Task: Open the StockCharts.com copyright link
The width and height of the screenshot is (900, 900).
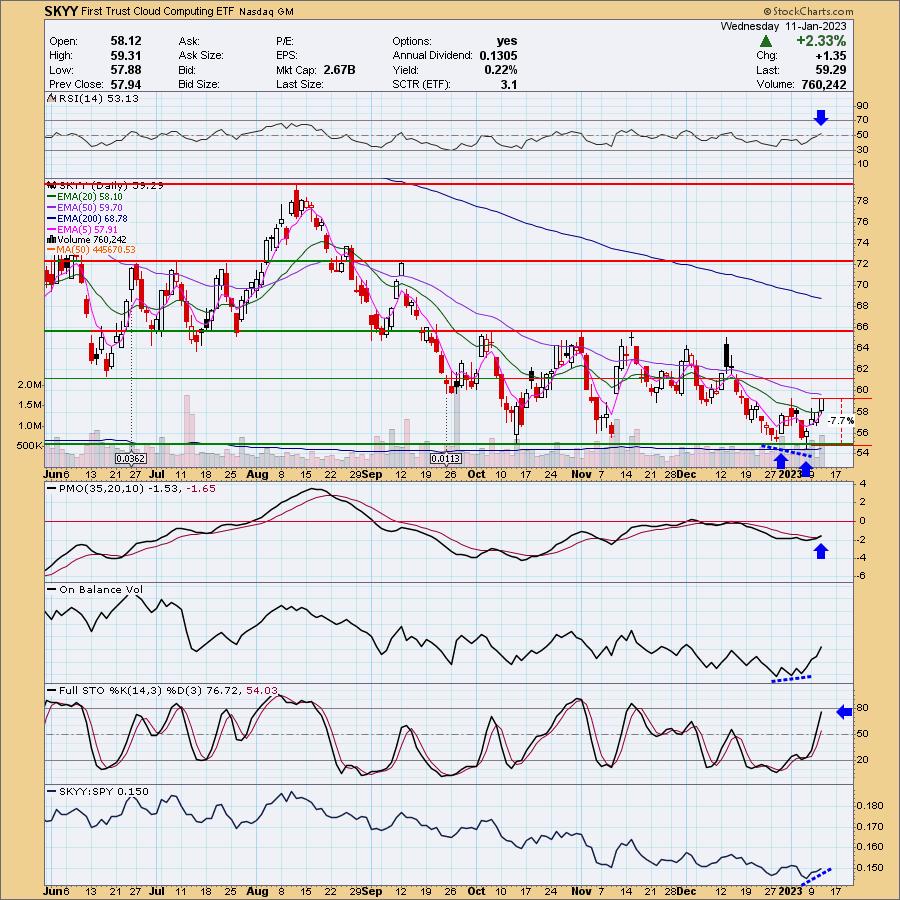Action: [x=808, y=11]
